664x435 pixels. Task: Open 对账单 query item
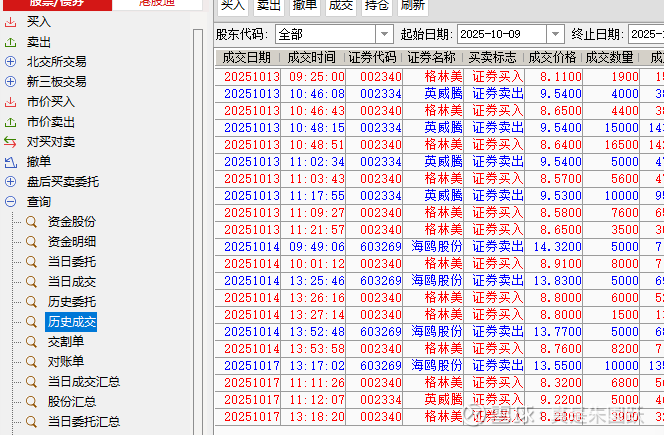[66, 362]
